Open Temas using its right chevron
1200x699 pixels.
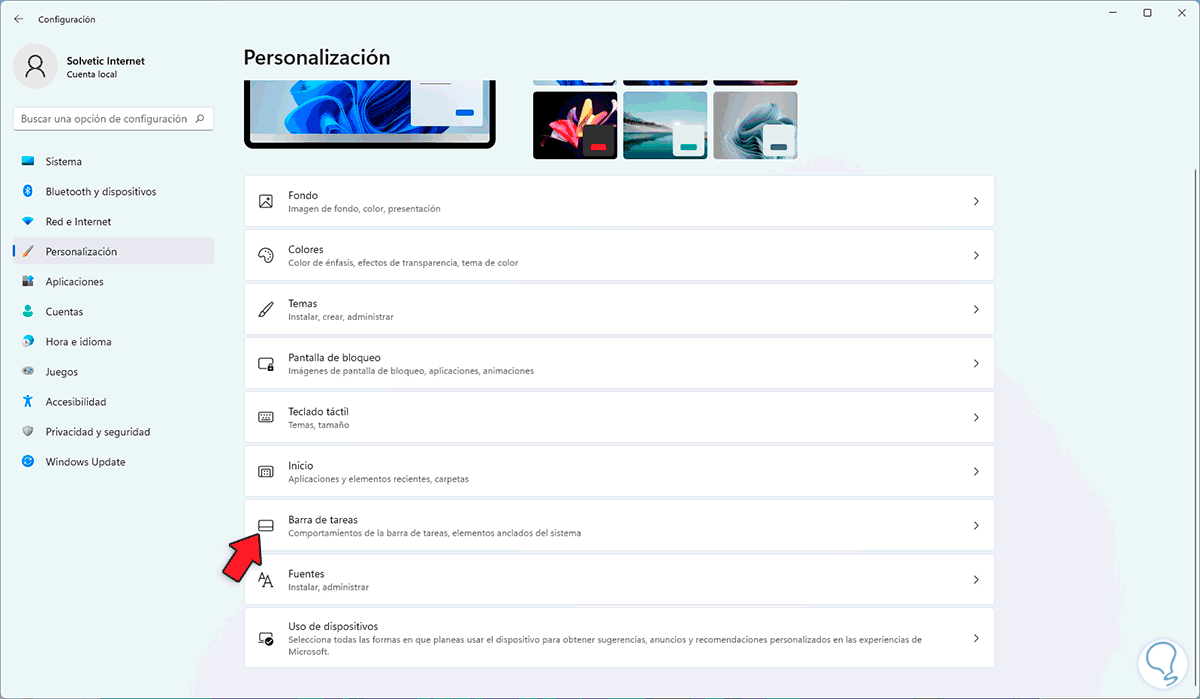click(x=976, y=309)
